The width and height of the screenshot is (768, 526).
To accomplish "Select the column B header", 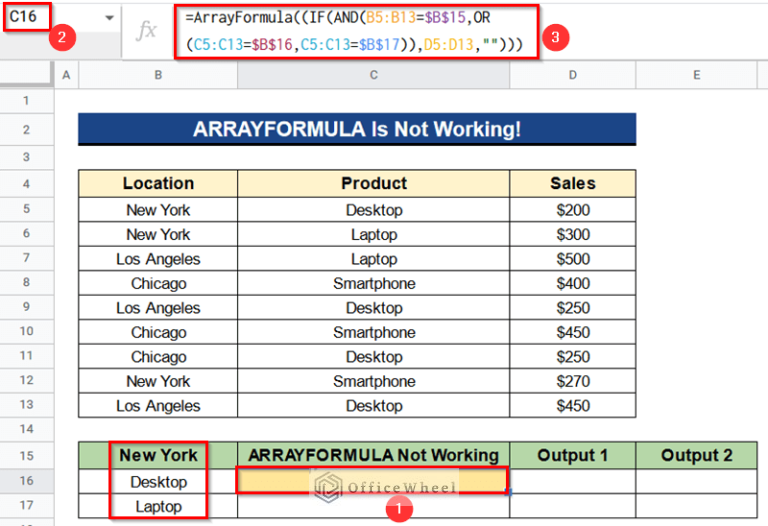I will tap(158, 75).
